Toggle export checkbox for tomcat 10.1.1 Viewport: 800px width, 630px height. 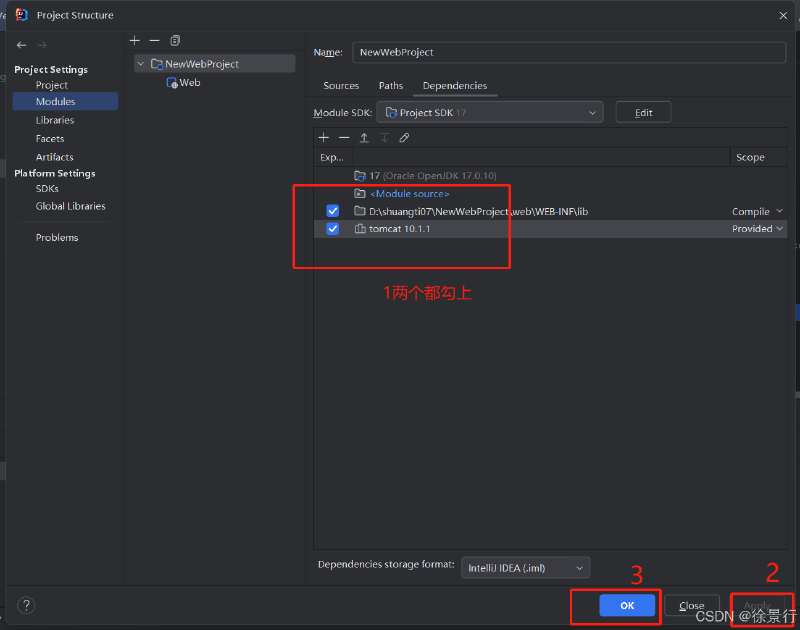(333, 229)
